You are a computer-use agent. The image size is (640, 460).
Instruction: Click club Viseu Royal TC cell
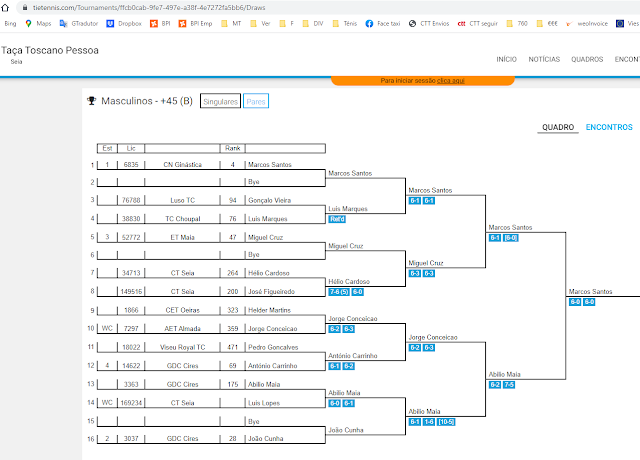(182, 347)
